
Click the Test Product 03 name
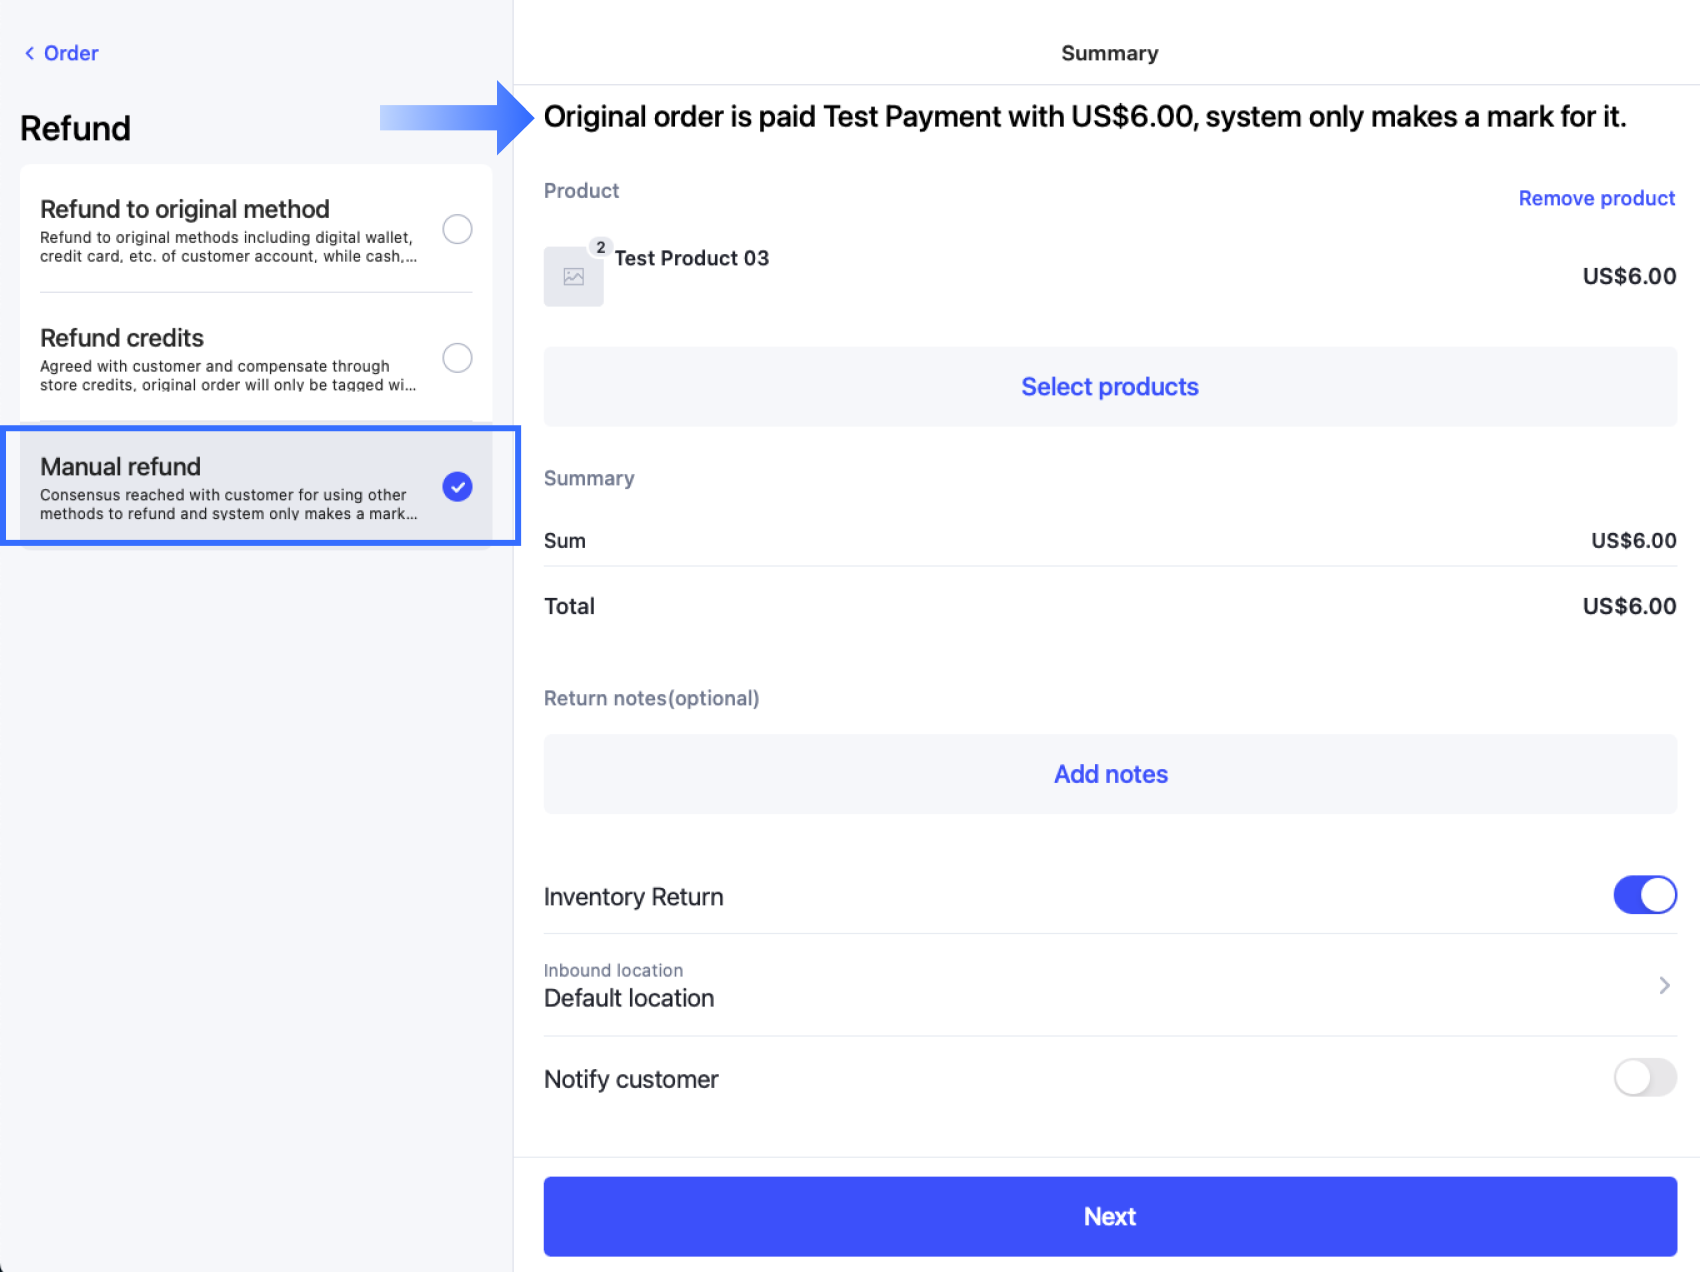(692, 258)
